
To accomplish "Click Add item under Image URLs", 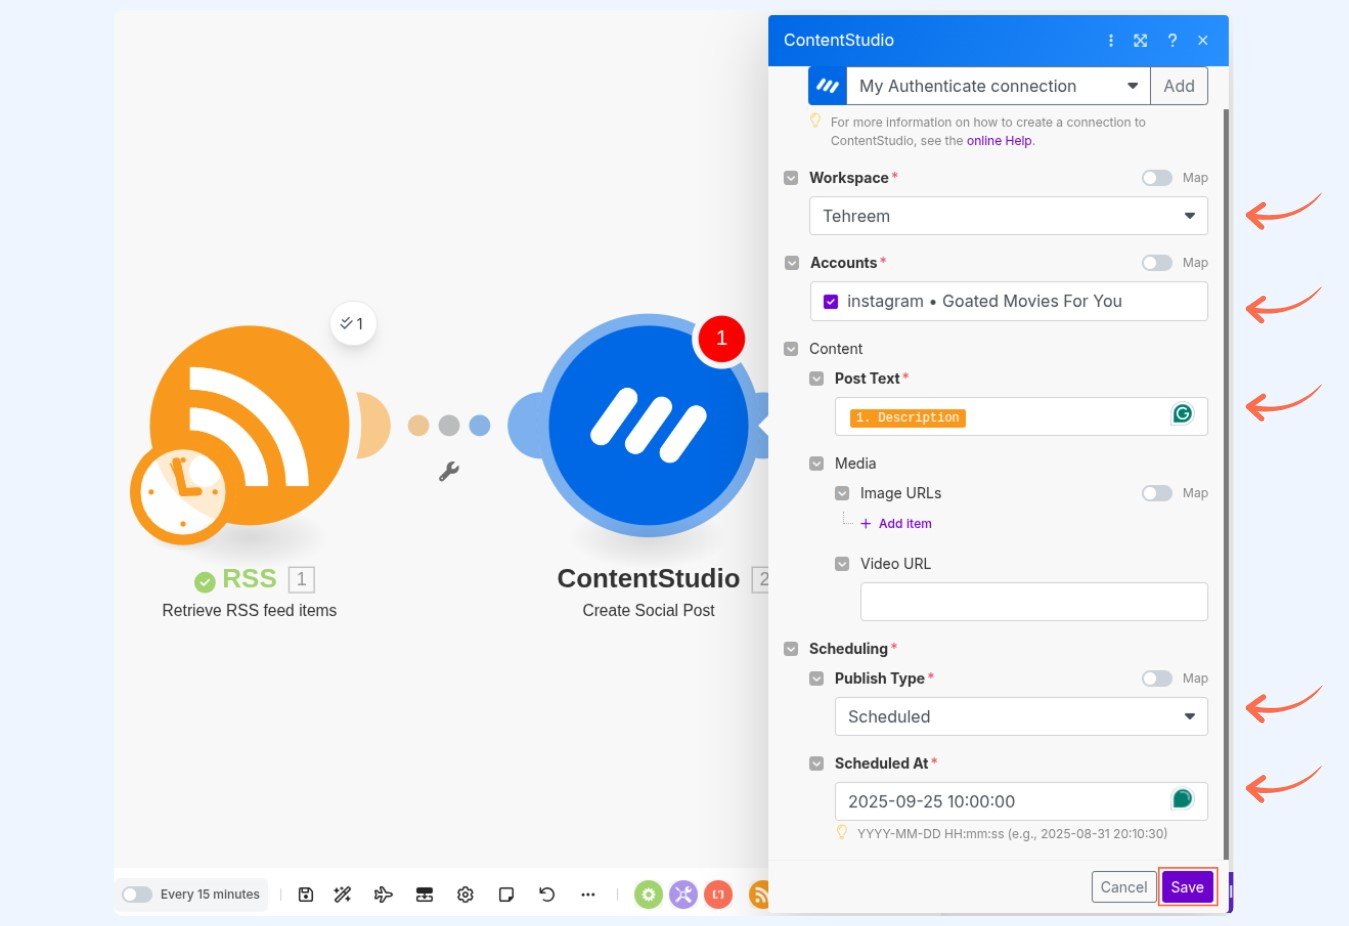I will click(x=904, y=523).
